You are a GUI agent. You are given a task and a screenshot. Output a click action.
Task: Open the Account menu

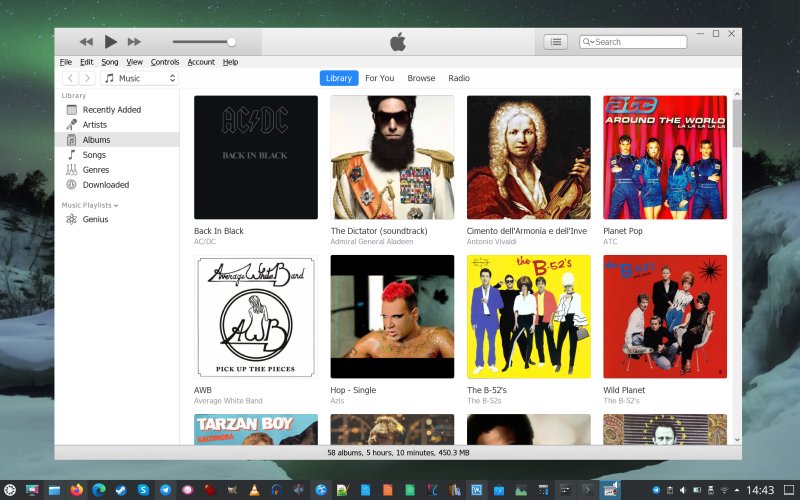point(201,62)
